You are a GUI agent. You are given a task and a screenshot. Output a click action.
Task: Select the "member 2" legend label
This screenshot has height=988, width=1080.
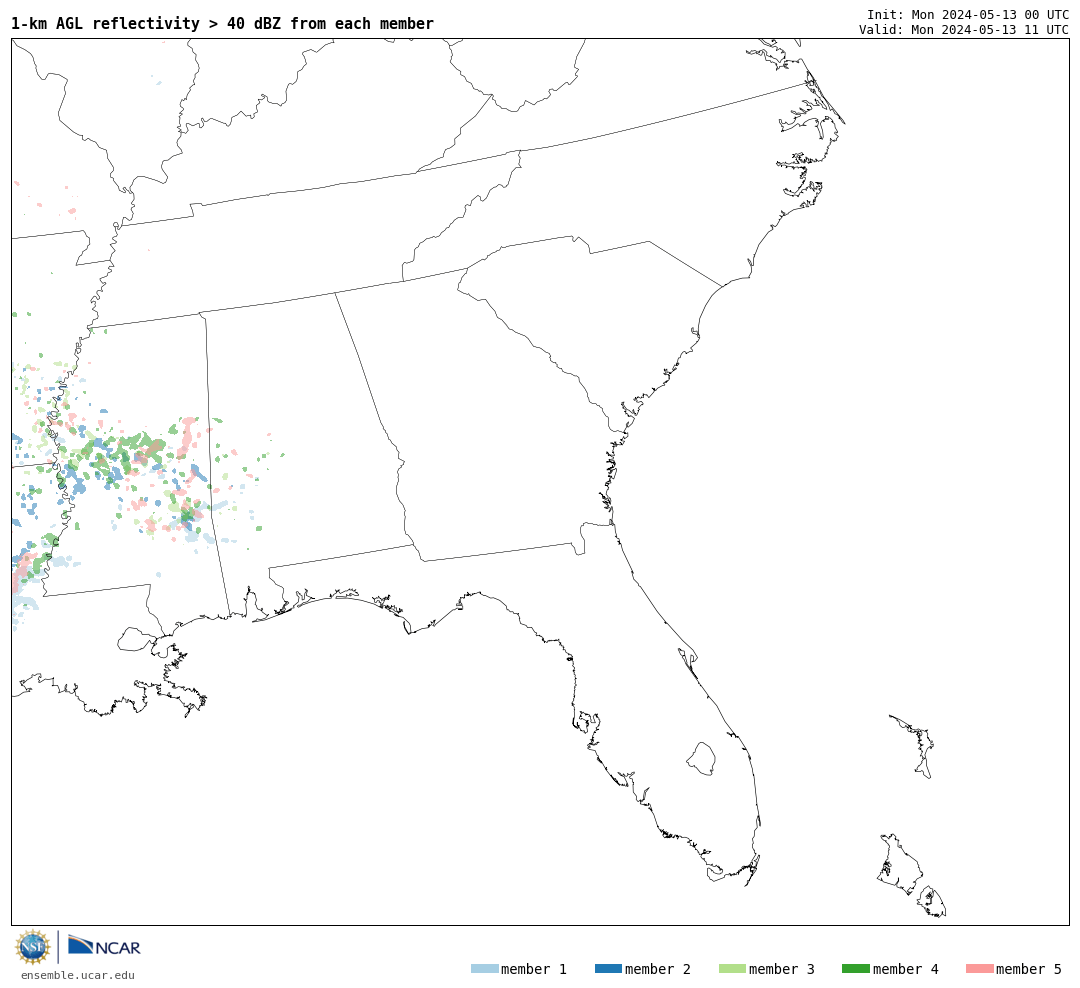pyautogui.click(x=658, y=969)
